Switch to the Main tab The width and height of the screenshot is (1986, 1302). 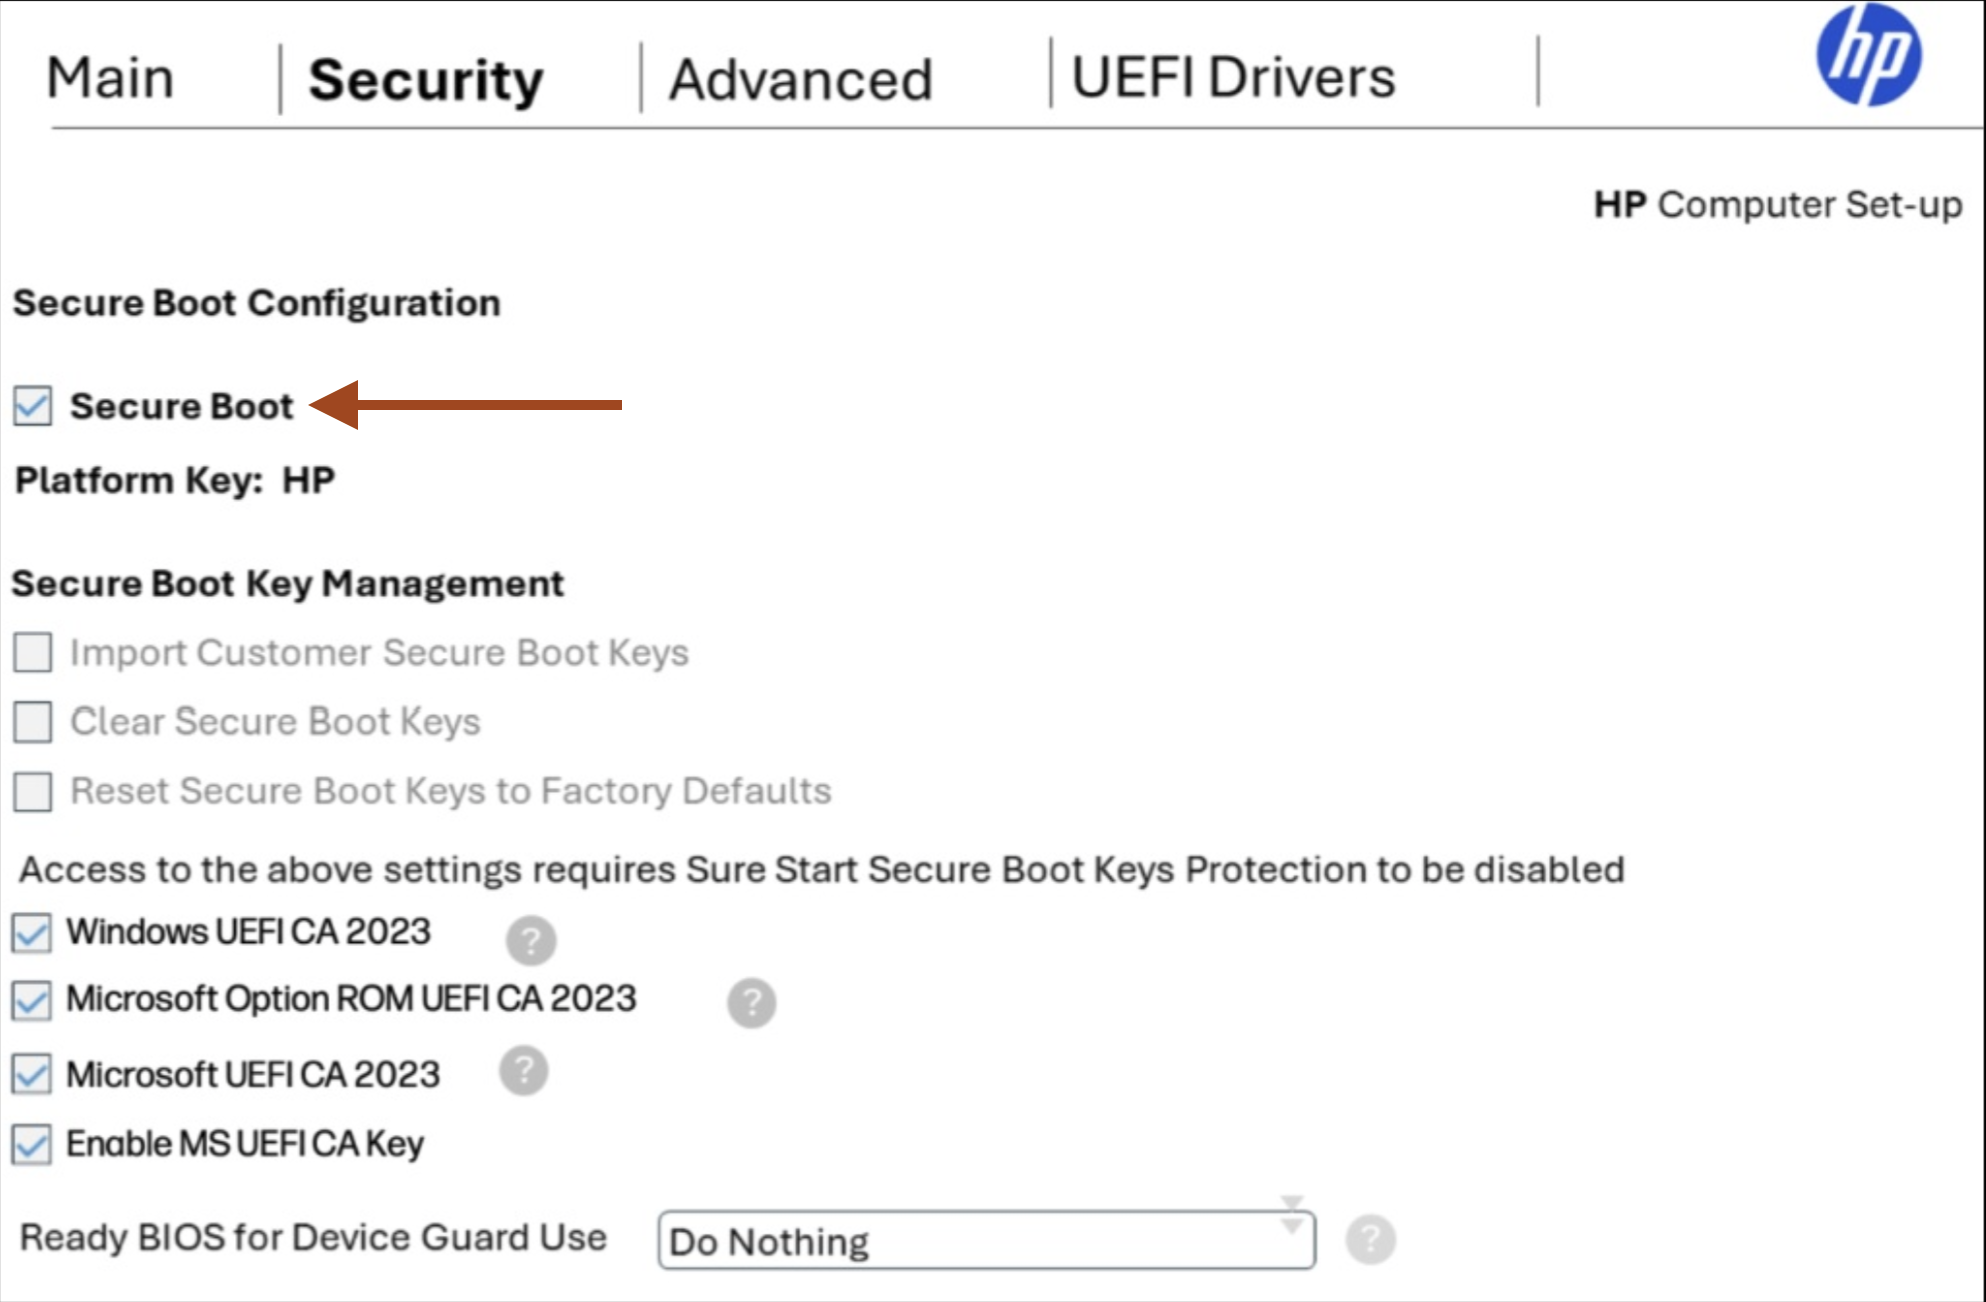click(x=110, y=78)
